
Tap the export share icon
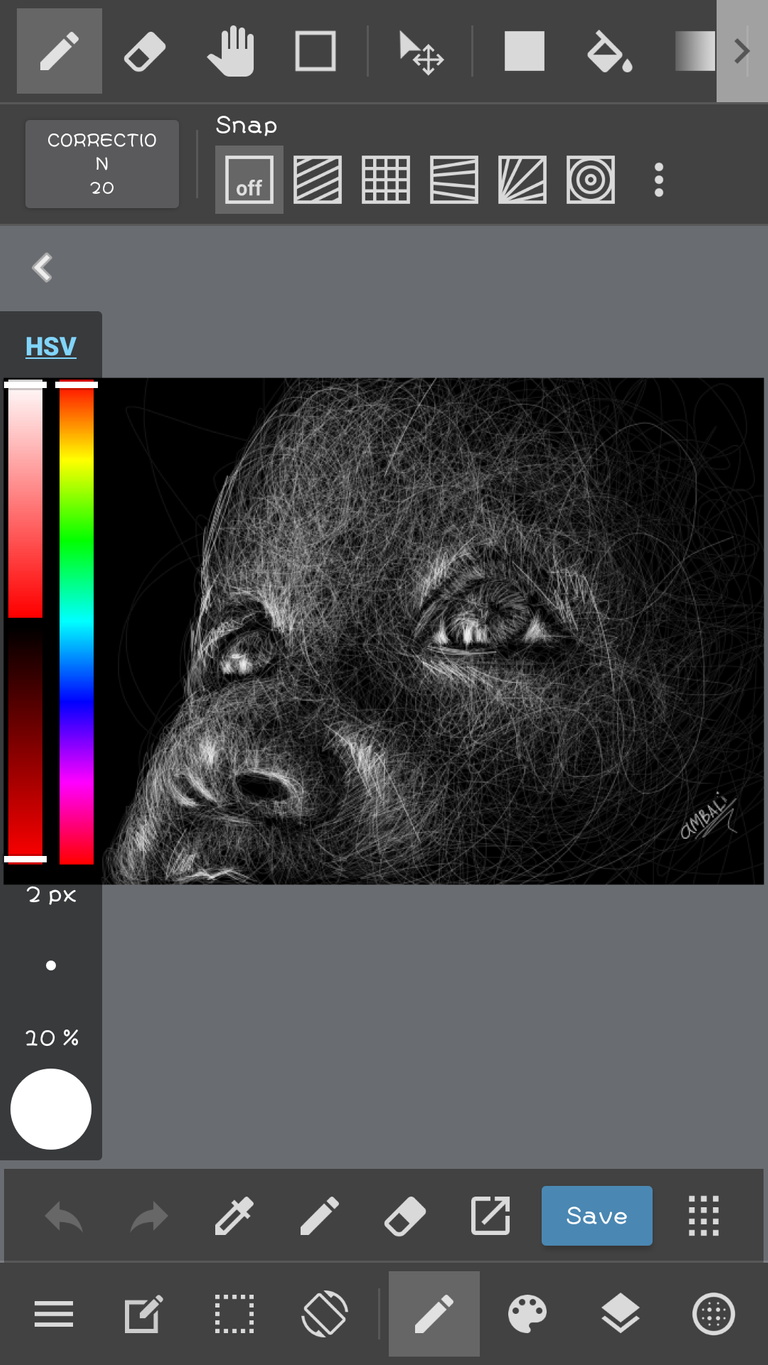(490, 1216)
